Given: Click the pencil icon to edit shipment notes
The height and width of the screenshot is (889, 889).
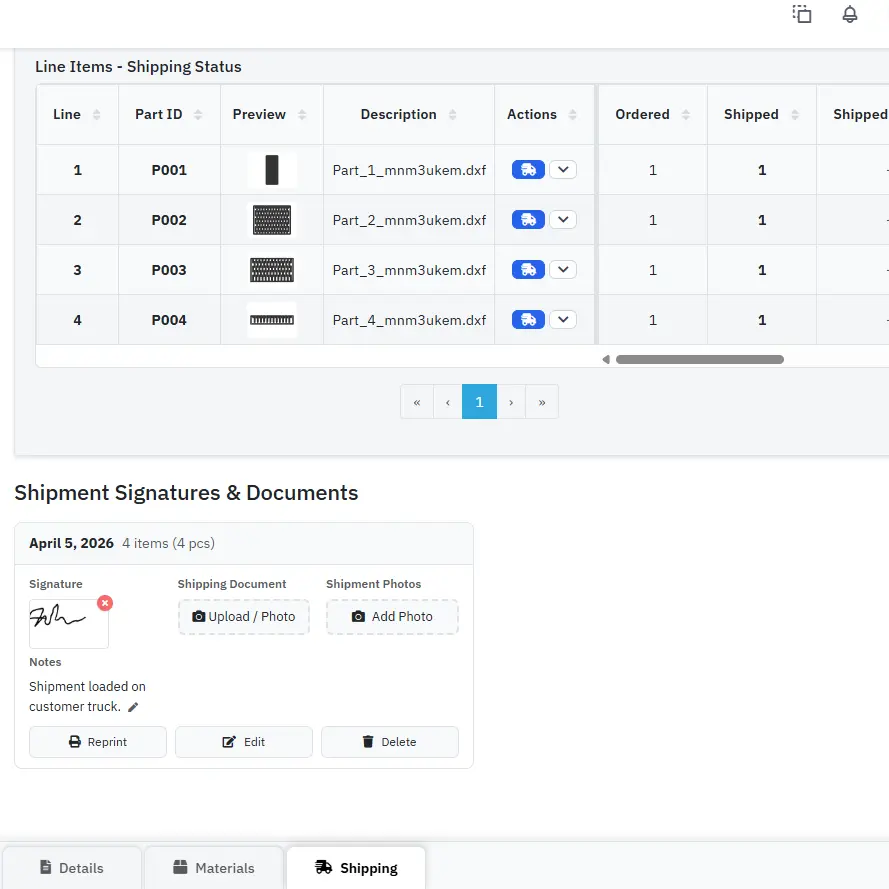Looking at the screenshot, I should click(x=133, y=707).
